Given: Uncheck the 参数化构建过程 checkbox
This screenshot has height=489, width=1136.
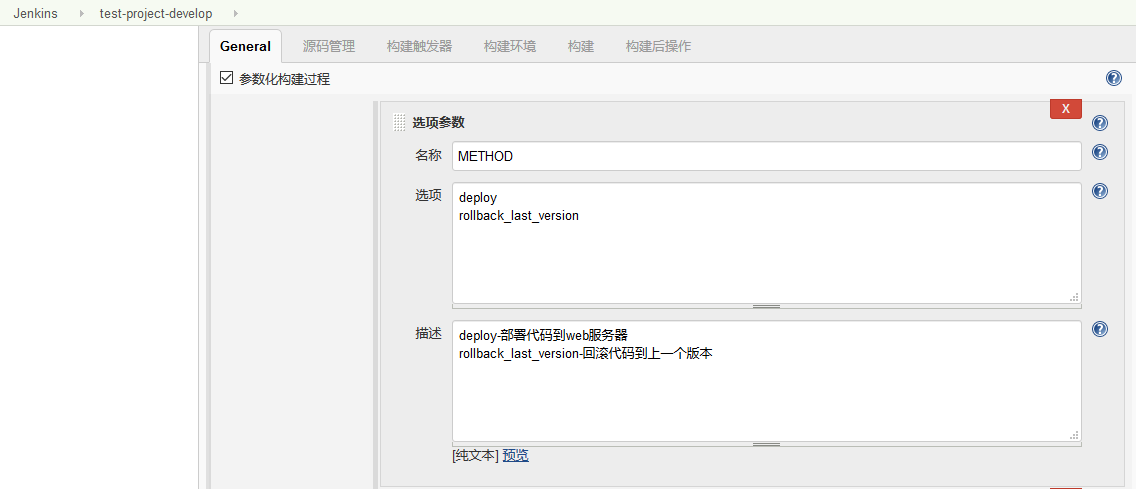Looking at the screenshot, I should pyautogui.click(x=226, y=77).
